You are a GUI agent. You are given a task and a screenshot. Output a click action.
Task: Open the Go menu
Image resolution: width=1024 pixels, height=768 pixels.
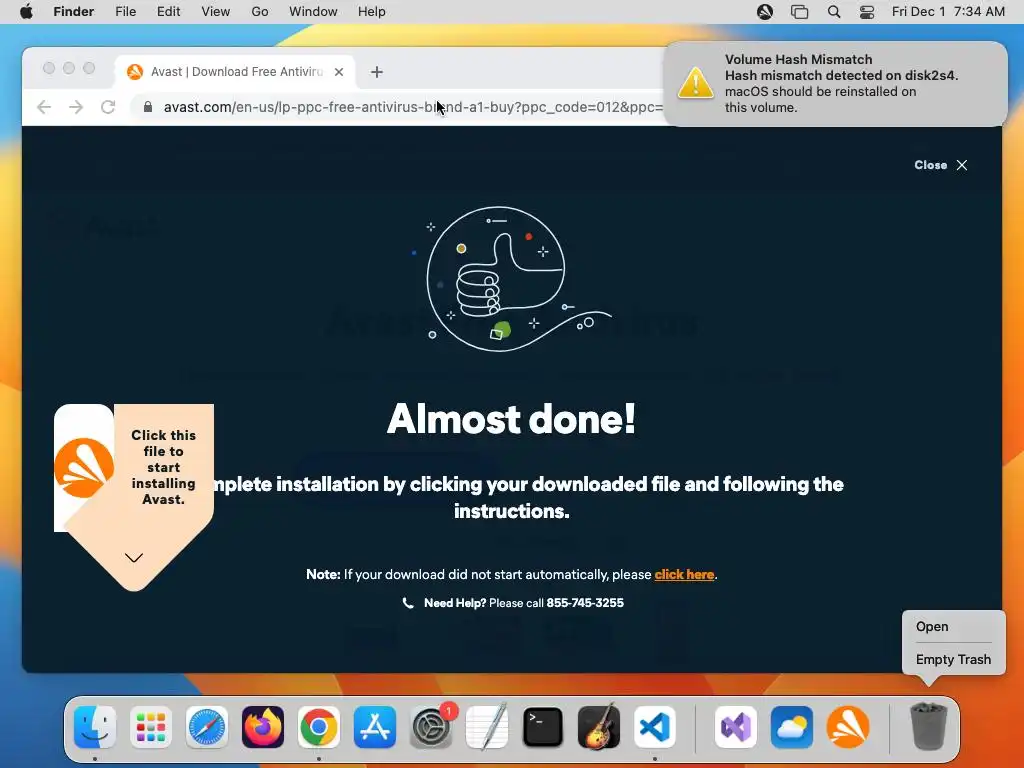pyautogui.click(x=260, y=12)
